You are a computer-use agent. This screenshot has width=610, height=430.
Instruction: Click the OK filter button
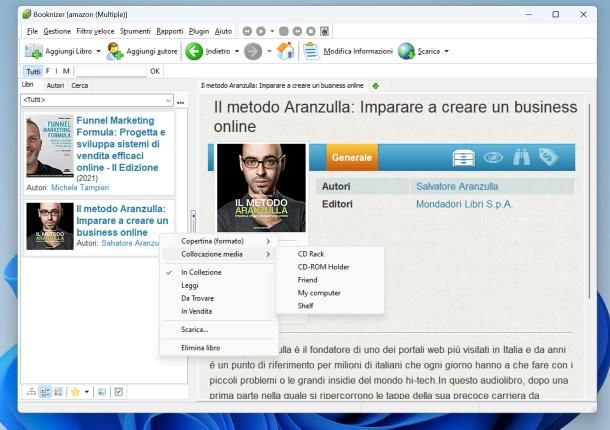(x=155, y=71)
